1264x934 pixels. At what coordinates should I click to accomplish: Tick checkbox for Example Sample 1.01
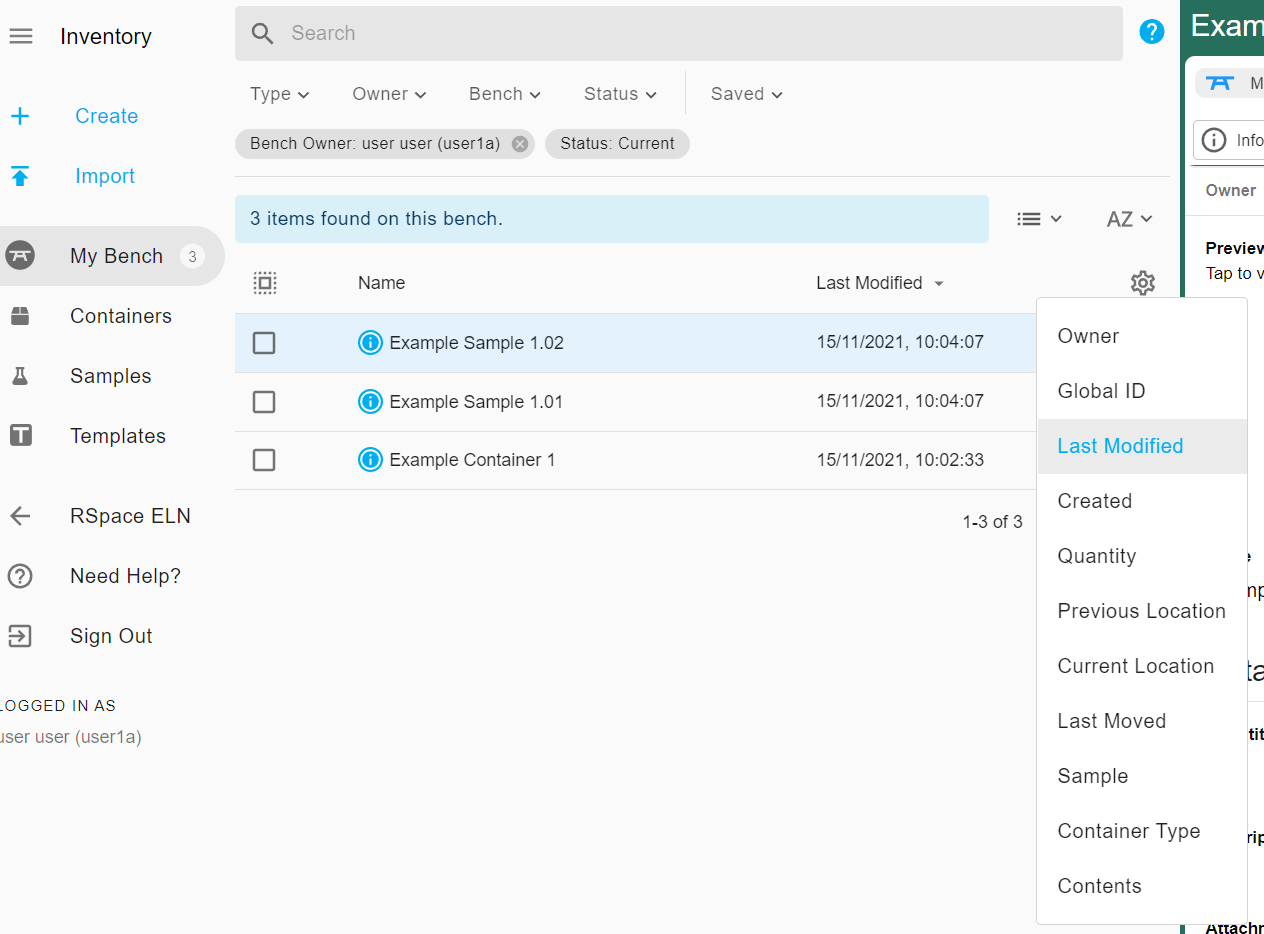pyautogui.click(x=264, y=402)
